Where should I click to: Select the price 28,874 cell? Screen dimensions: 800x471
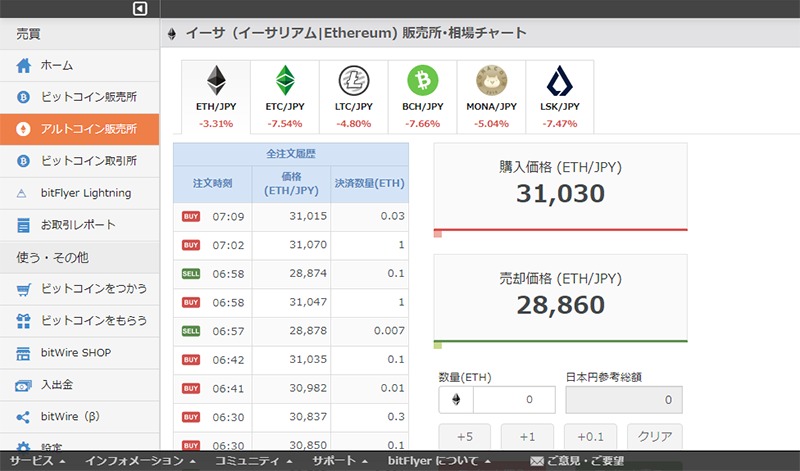[x=291, y=274]
